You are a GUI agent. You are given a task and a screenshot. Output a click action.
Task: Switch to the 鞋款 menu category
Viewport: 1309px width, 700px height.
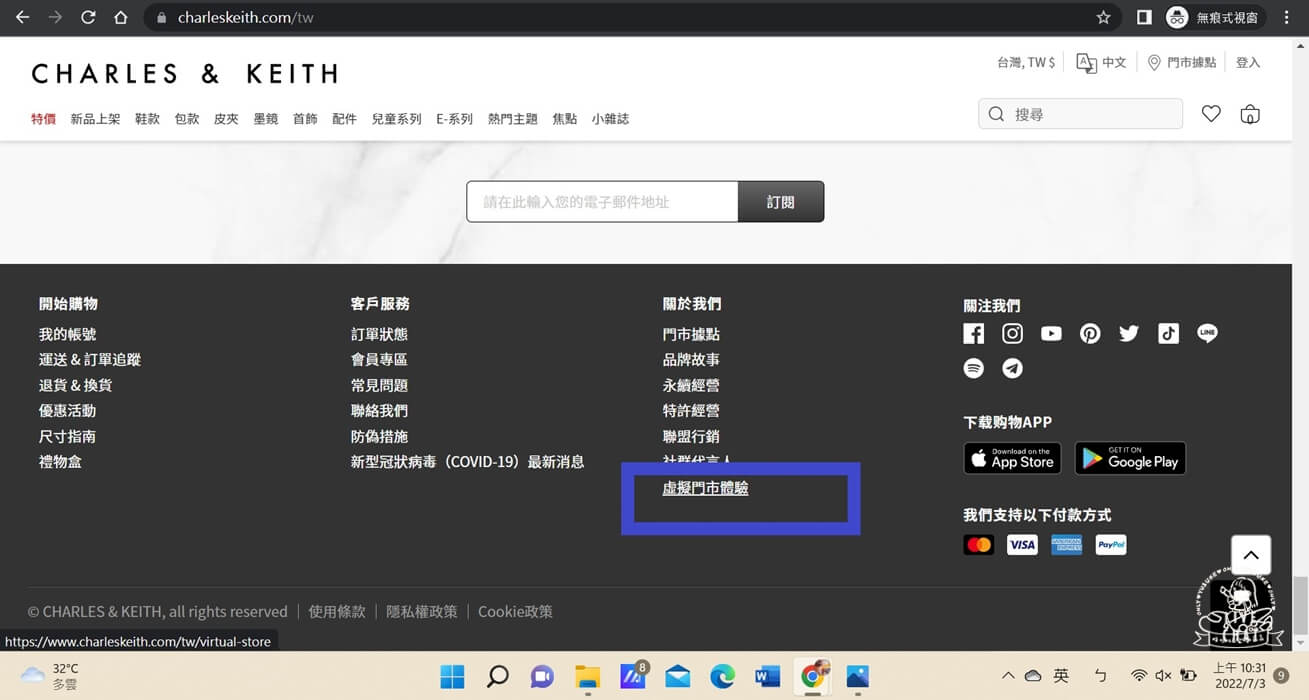pos(147,118)
